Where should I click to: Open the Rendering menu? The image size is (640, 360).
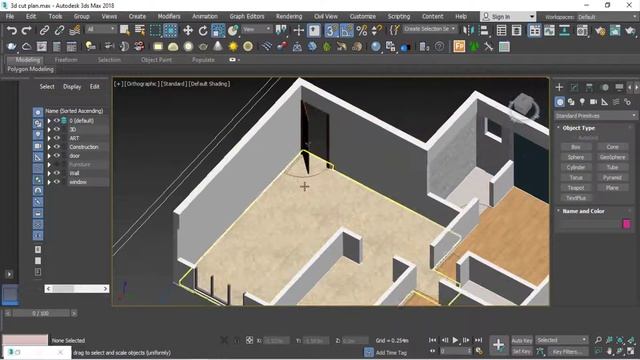pyautogui.click(x=289, y=16)
